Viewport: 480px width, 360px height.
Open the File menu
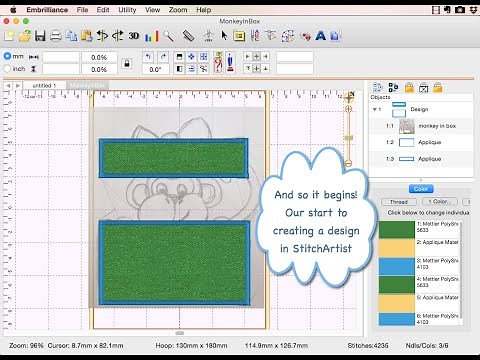click(x=82, y=10)
